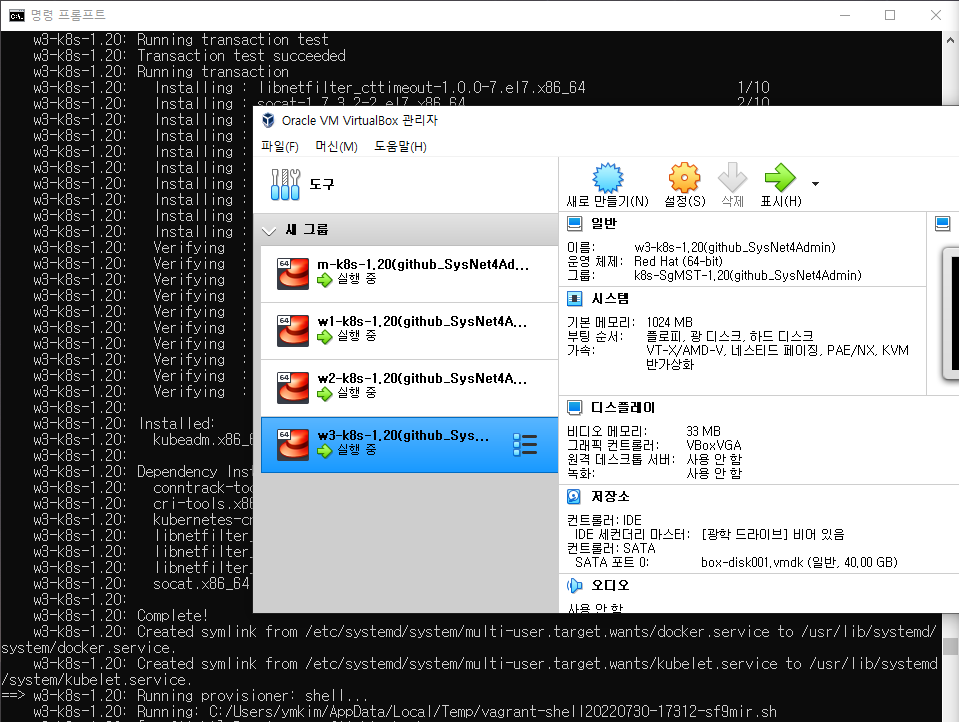Open the 저장소 section heading link
This screenshot has width=959, height=722.
coord(610,496)
